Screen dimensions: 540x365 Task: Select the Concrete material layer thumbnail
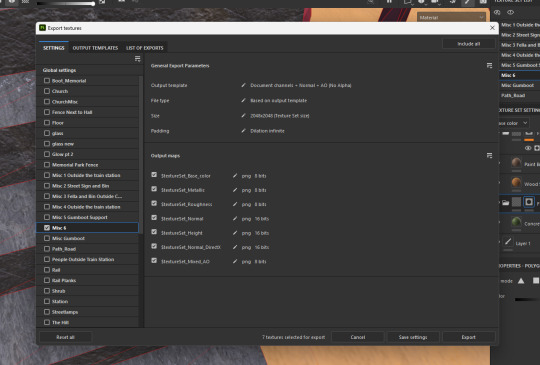pos(516,222)
